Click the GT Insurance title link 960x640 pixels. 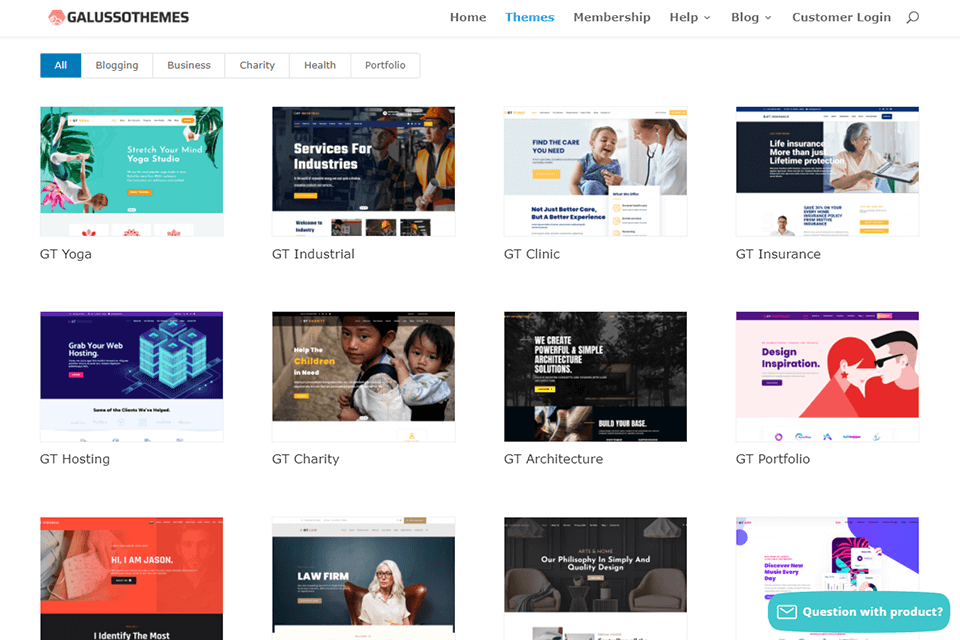pos(778,254)
